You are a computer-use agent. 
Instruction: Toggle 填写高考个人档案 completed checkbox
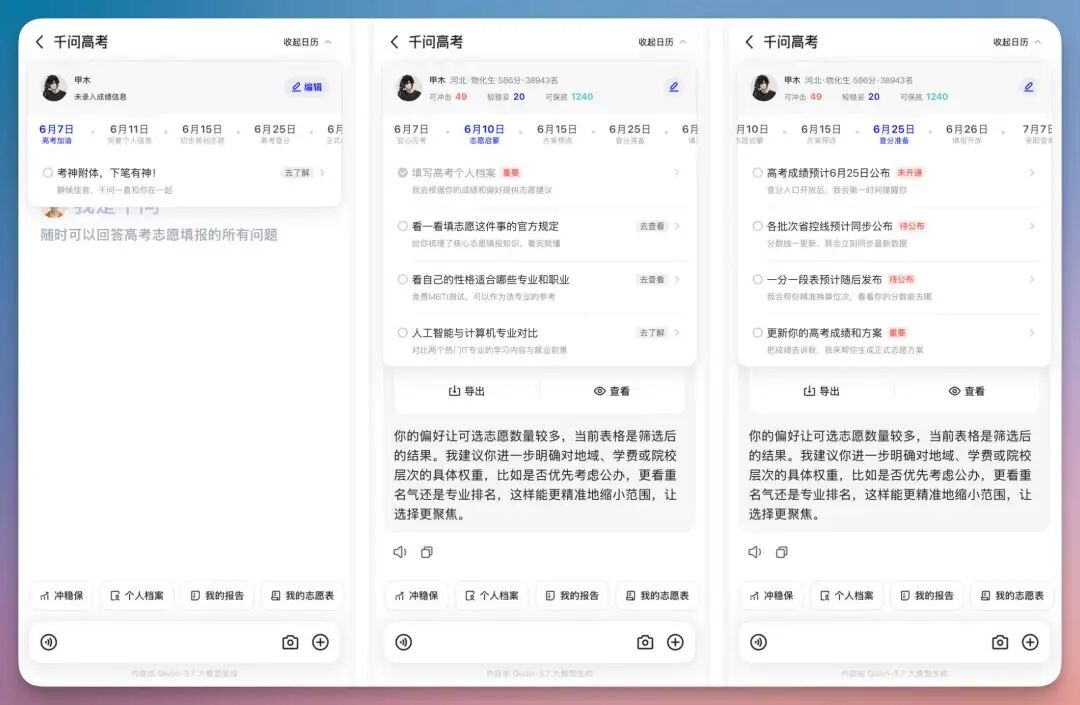tap(402, 173)
